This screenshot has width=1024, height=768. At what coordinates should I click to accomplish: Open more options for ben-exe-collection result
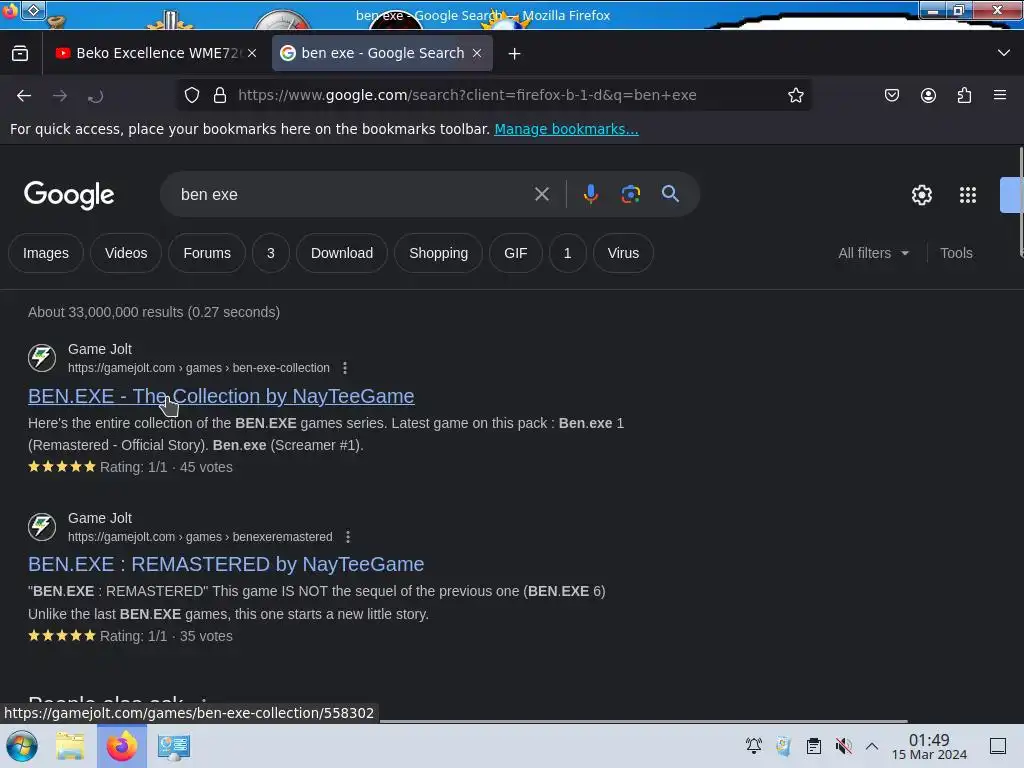coord(345,368)
